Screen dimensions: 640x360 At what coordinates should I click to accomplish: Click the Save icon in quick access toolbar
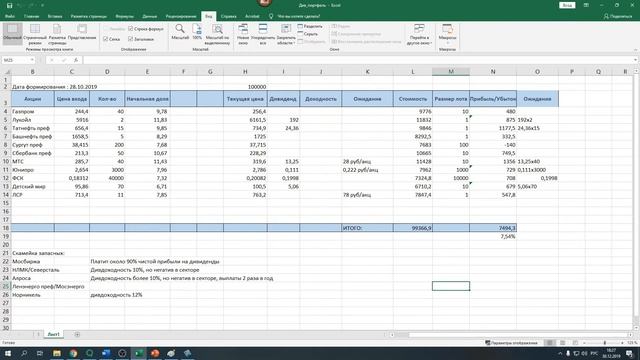tap(9, 5)
